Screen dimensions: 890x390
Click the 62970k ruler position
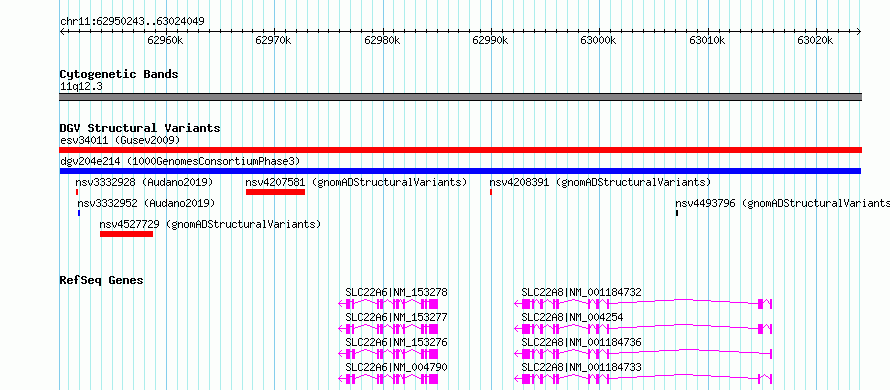coord(274,40)
